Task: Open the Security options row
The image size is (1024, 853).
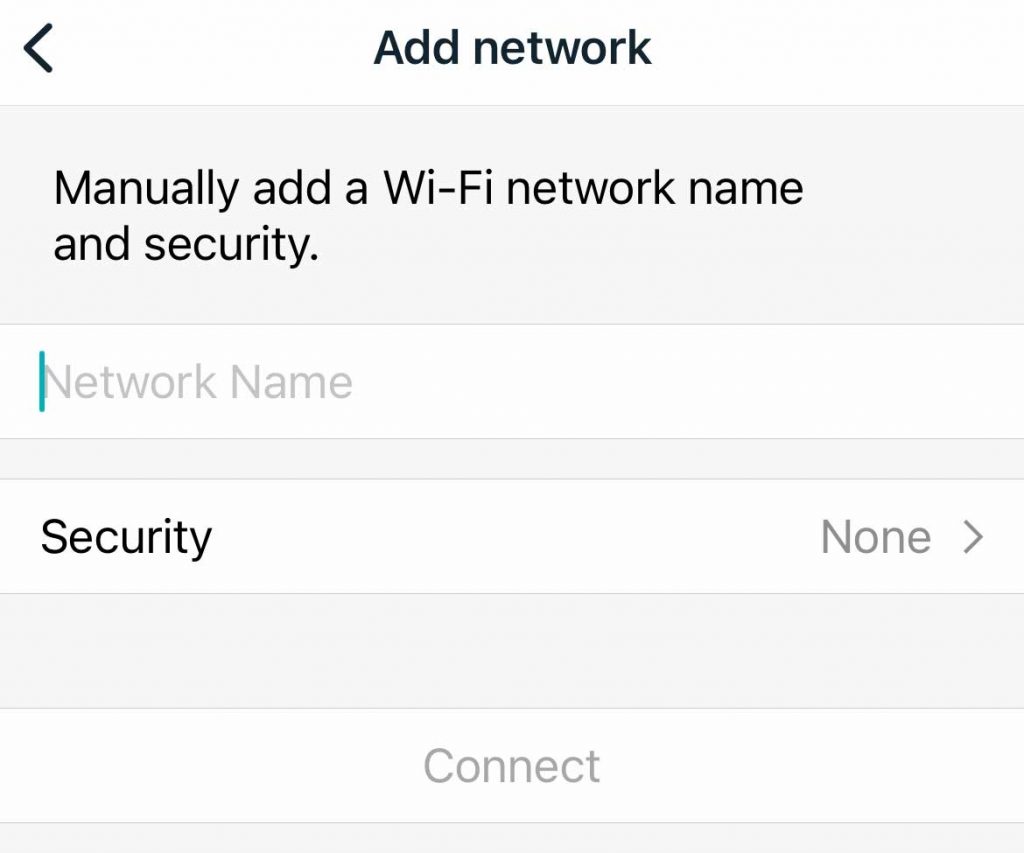Action: coord(512,537)
